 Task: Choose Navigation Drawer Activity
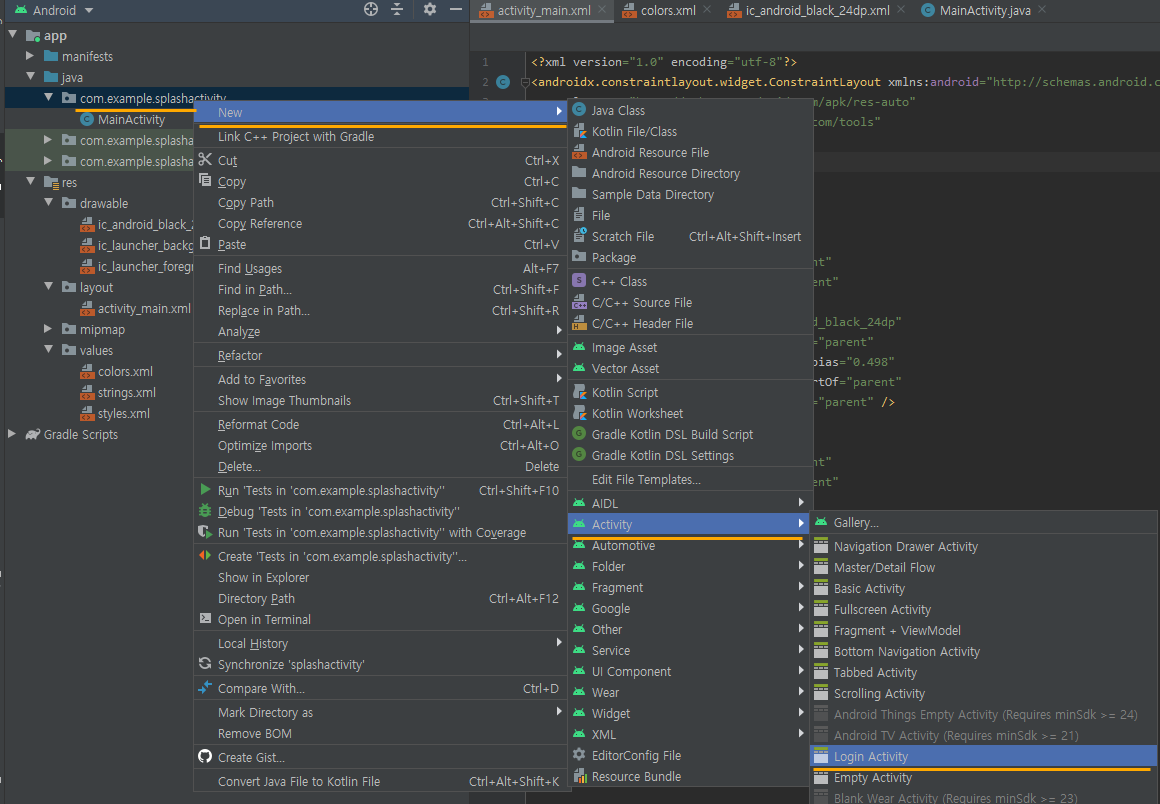984,547
